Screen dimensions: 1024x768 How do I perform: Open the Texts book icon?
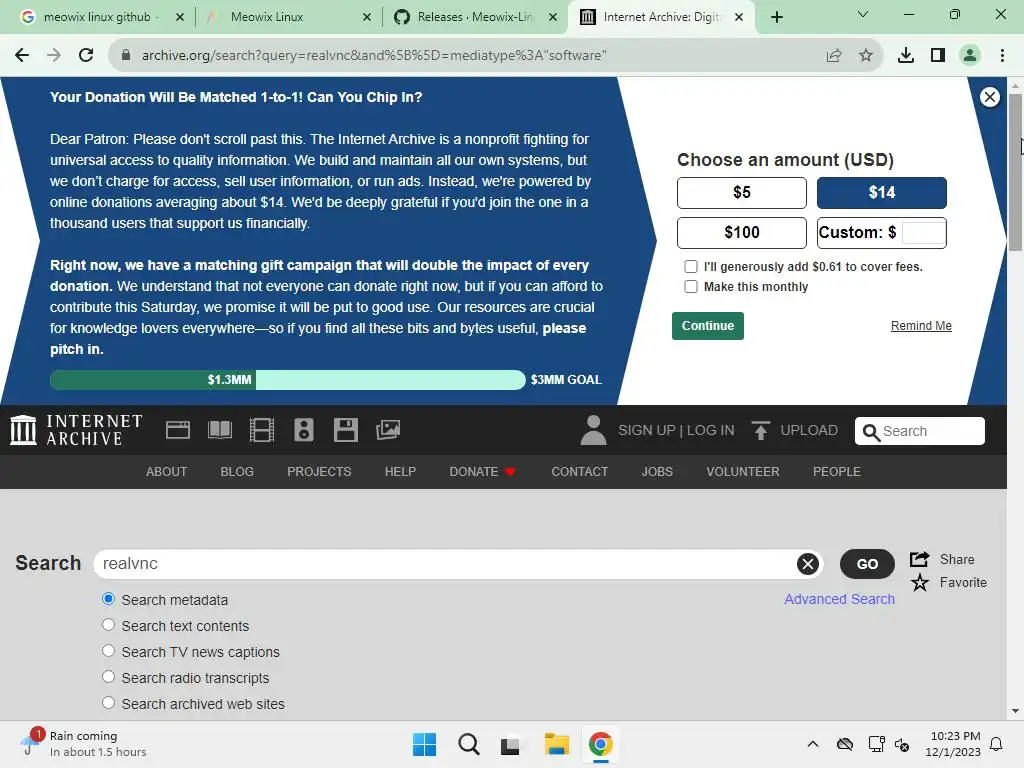point(219,430)
